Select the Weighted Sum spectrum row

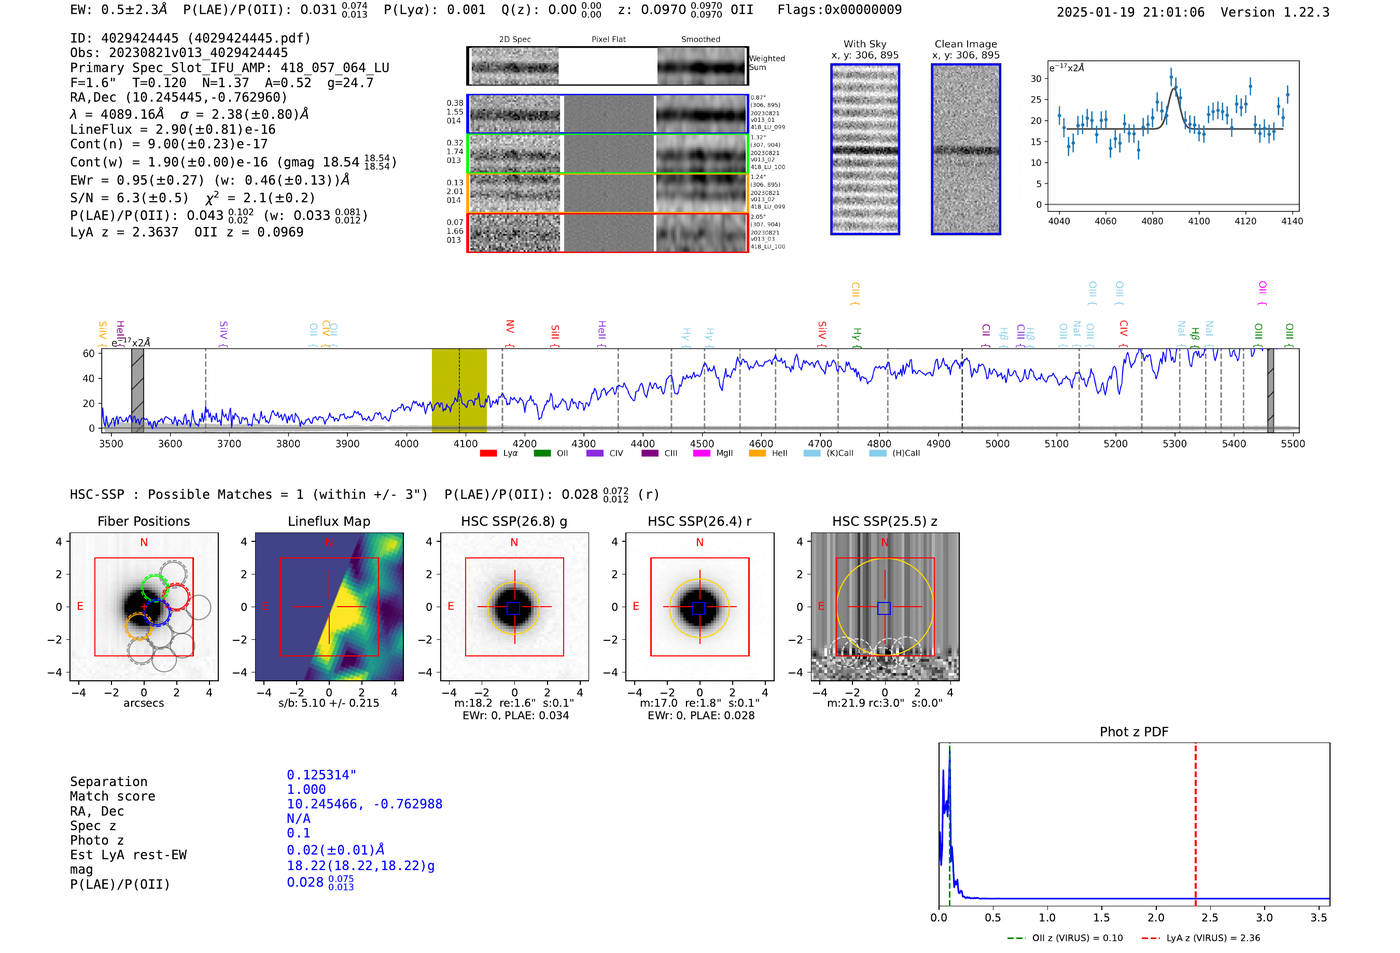(x=607, y=66)
